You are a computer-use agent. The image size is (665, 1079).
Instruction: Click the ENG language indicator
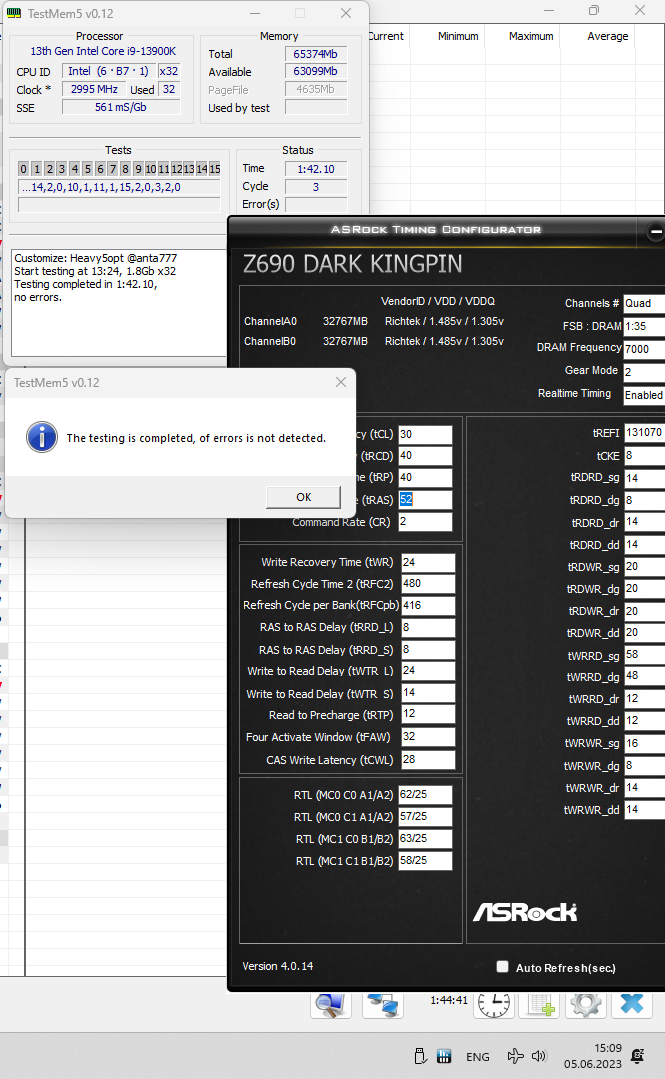point(478,1056)
